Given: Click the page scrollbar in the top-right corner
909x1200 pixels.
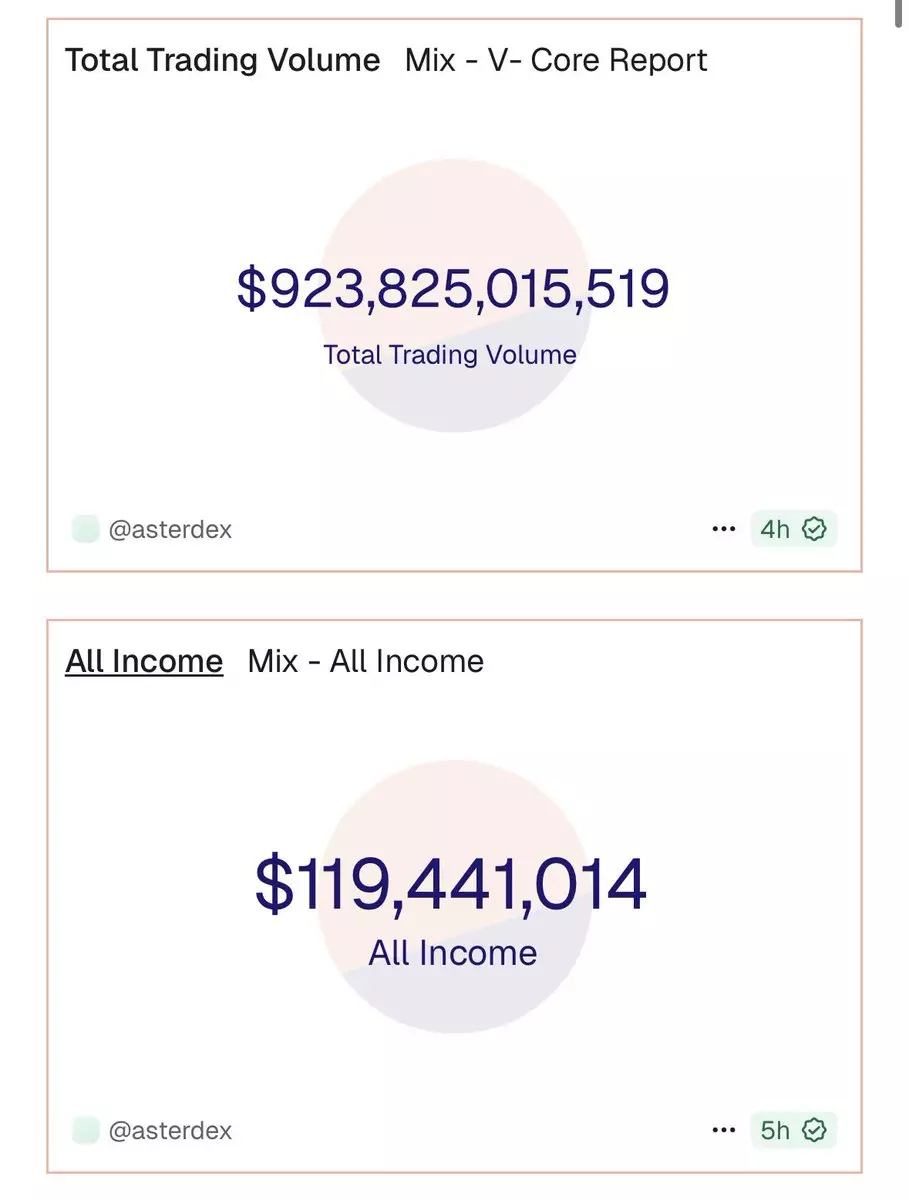Looking at the screenshot, I should [899, 12].
